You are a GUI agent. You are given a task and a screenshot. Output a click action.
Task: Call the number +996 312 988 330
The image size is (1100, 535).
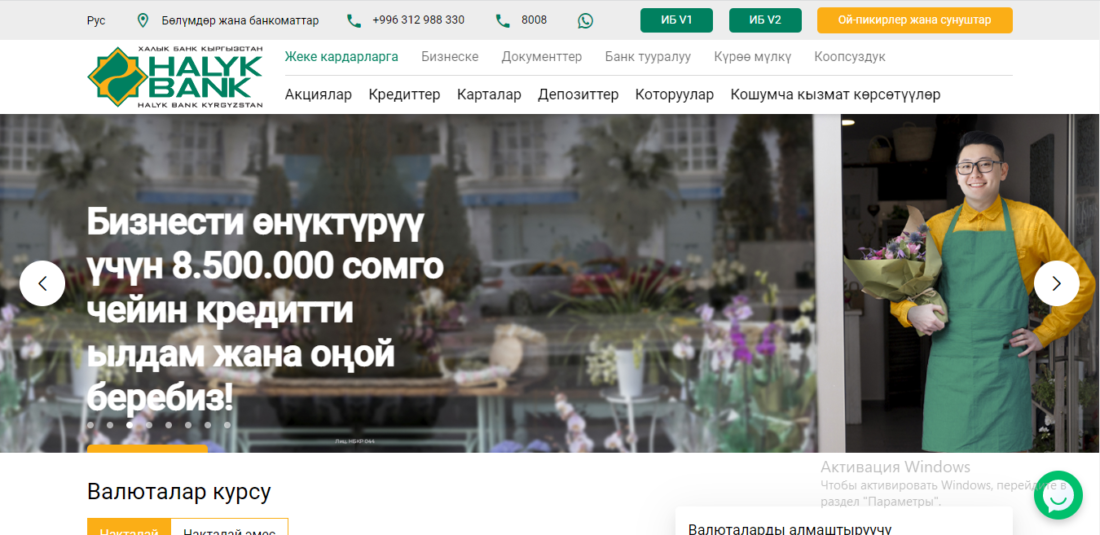tap(418, 20)
